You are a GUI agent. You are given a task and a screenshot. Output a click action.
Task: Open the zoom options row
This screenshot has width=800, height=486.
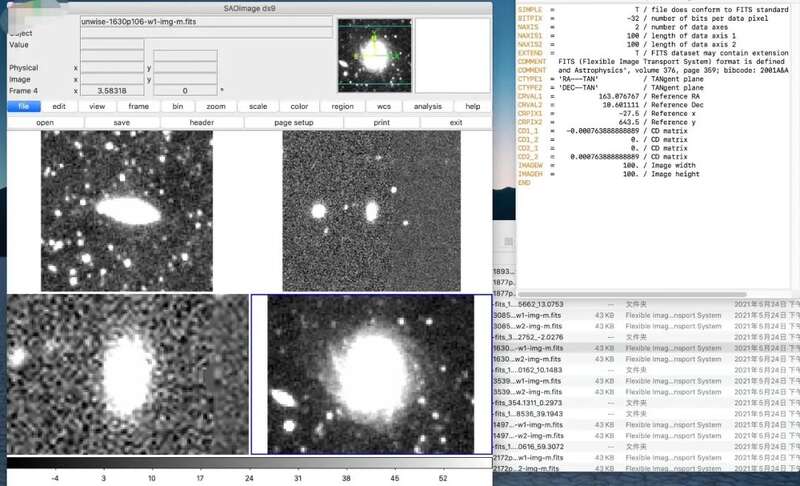pos(215,106)
